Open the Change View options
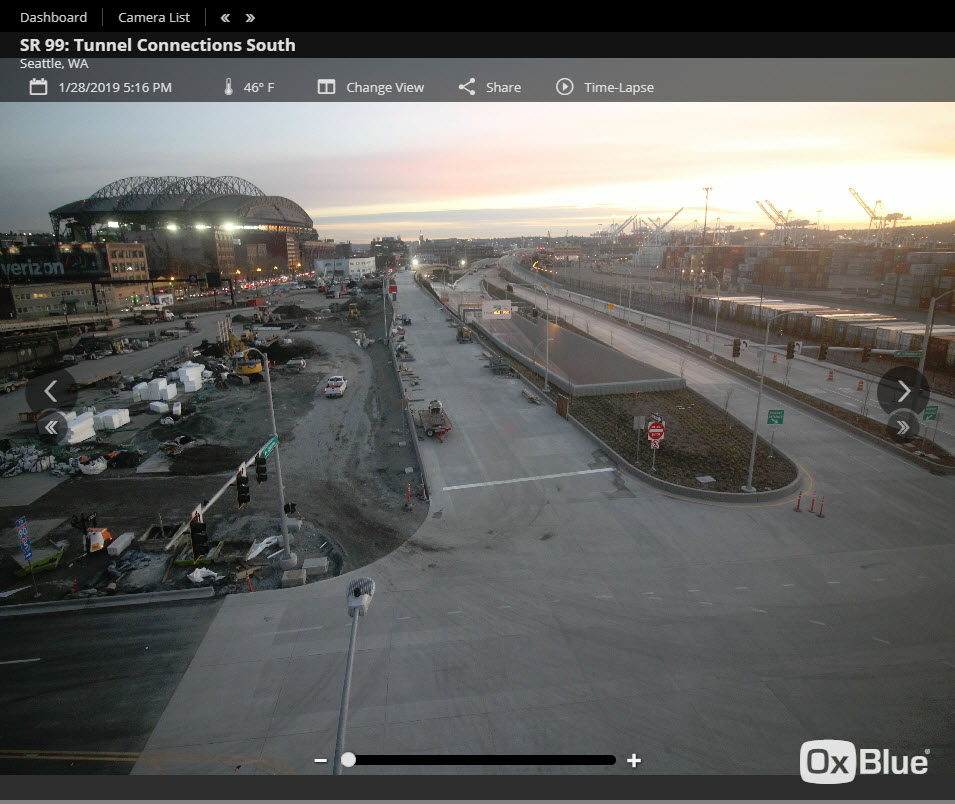955x804 pixels. tap(371, 87)
